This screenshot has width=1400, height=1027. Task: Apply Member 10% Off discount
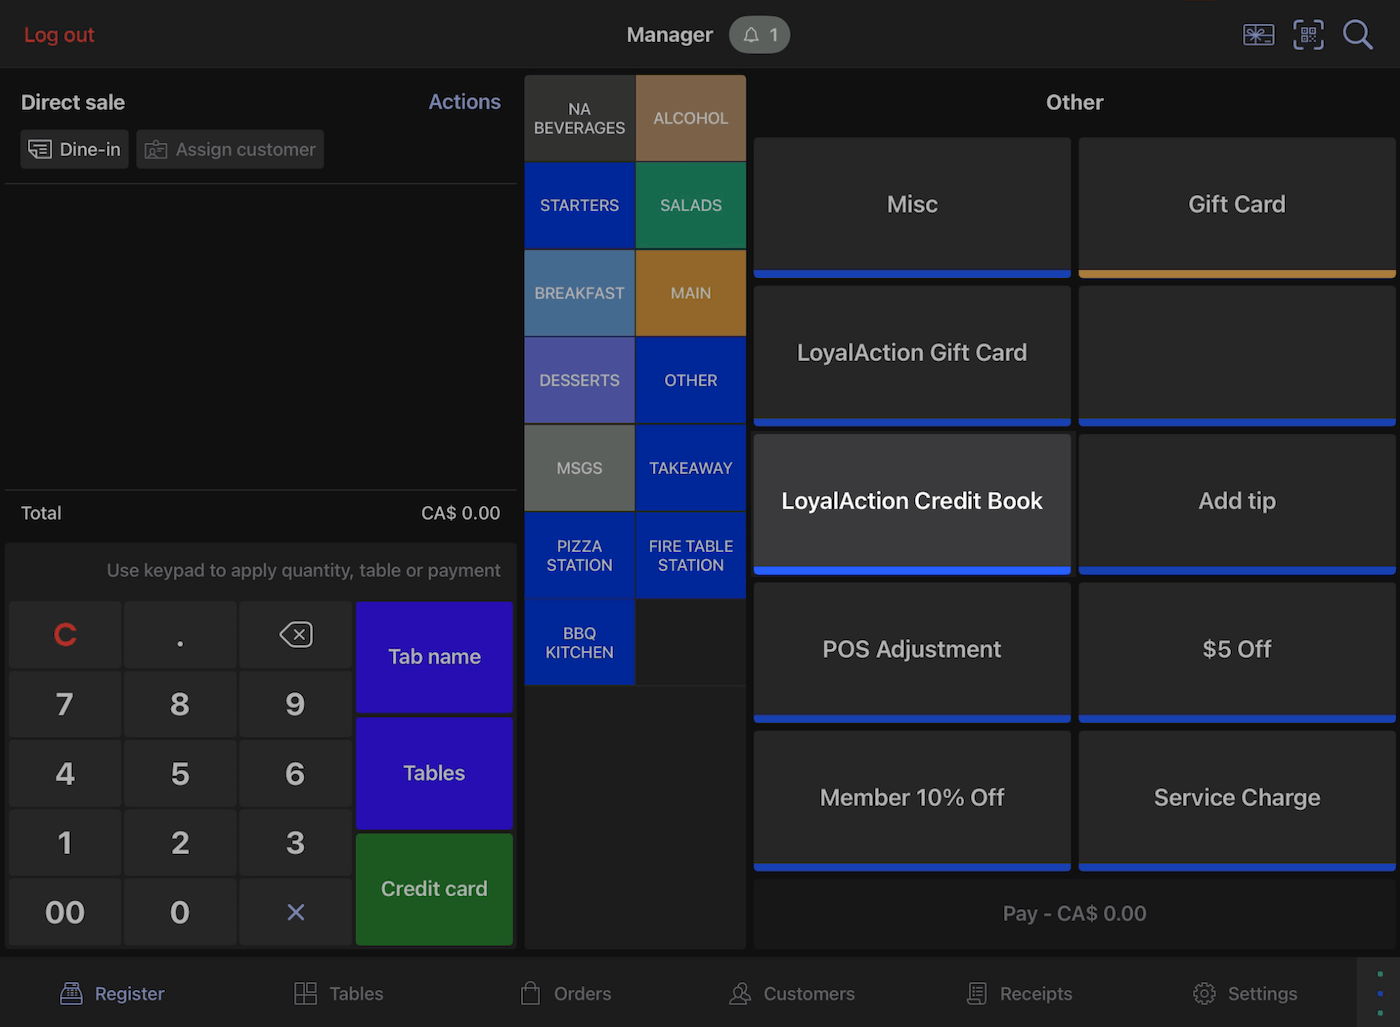pos(912,800)
